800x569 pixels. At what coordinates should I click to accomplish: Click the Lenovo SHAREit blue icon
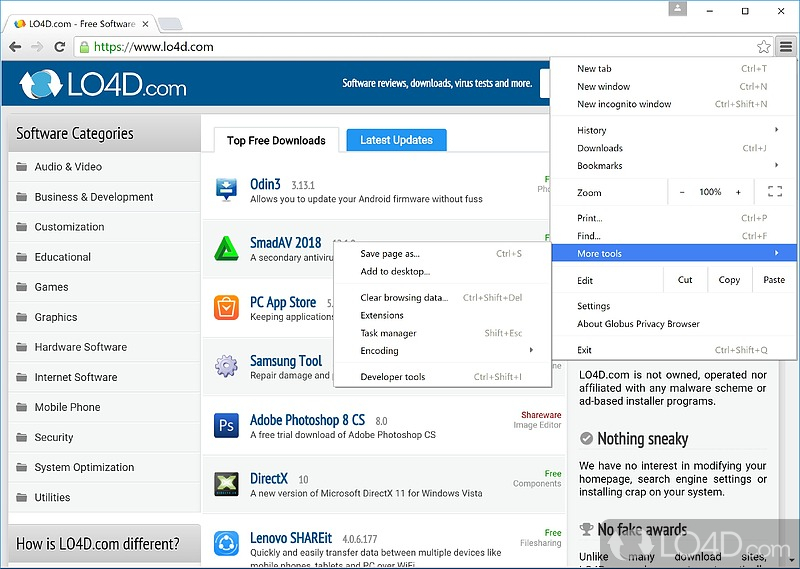(226, 543)
